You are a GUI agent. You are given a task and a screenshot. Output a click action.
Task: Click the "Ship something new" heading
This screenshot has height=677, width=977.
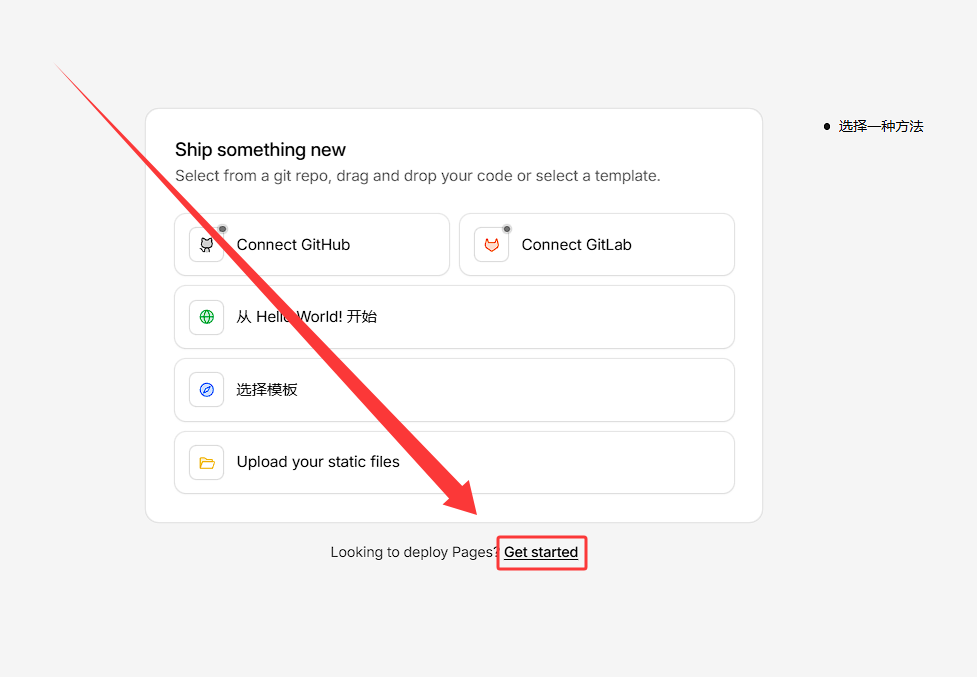coord(260,150)
